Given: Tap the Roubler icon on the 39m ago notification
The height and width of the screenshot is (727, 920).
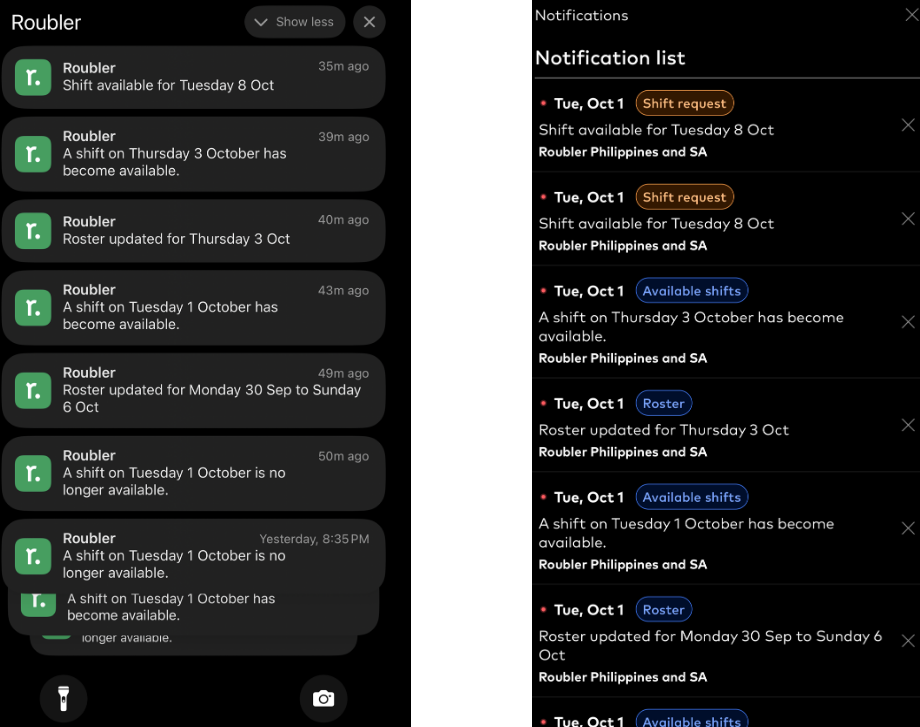Looking at the screenshot, I should click(x=33, y=154).
